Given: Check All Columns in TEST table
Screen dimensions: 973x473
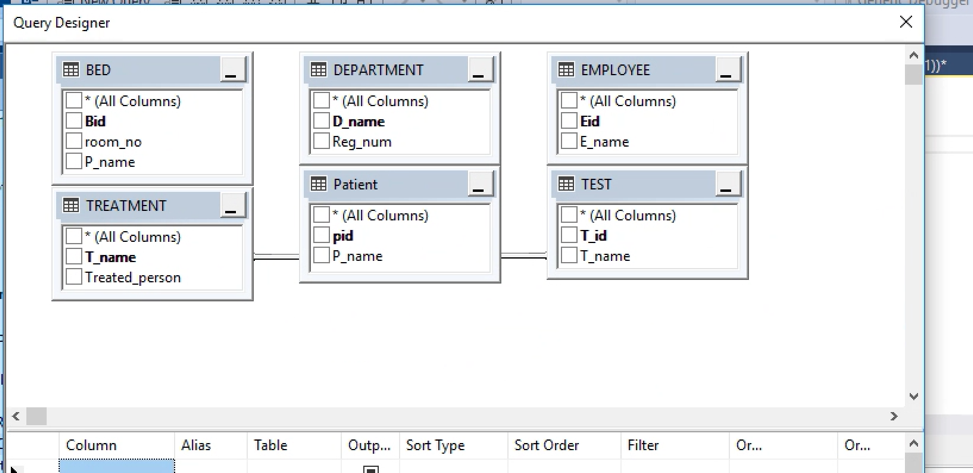Looking at the screenshot, I should [x=569, y=215].
